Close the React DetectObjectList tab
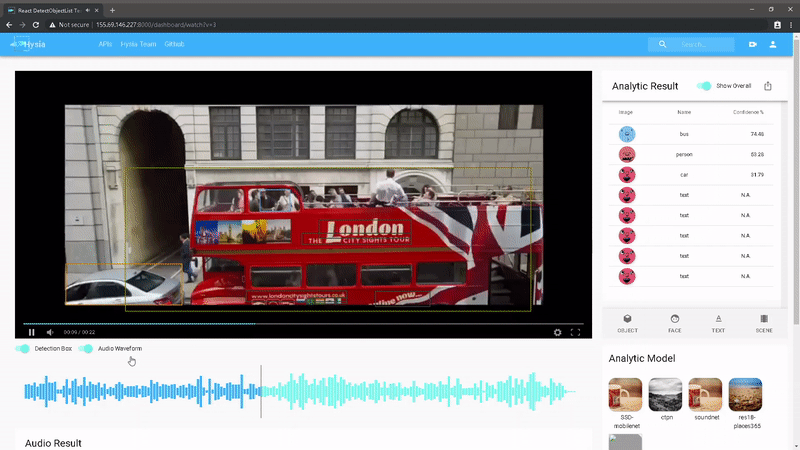This screenshot has height=450, width=800. [96, 10]
